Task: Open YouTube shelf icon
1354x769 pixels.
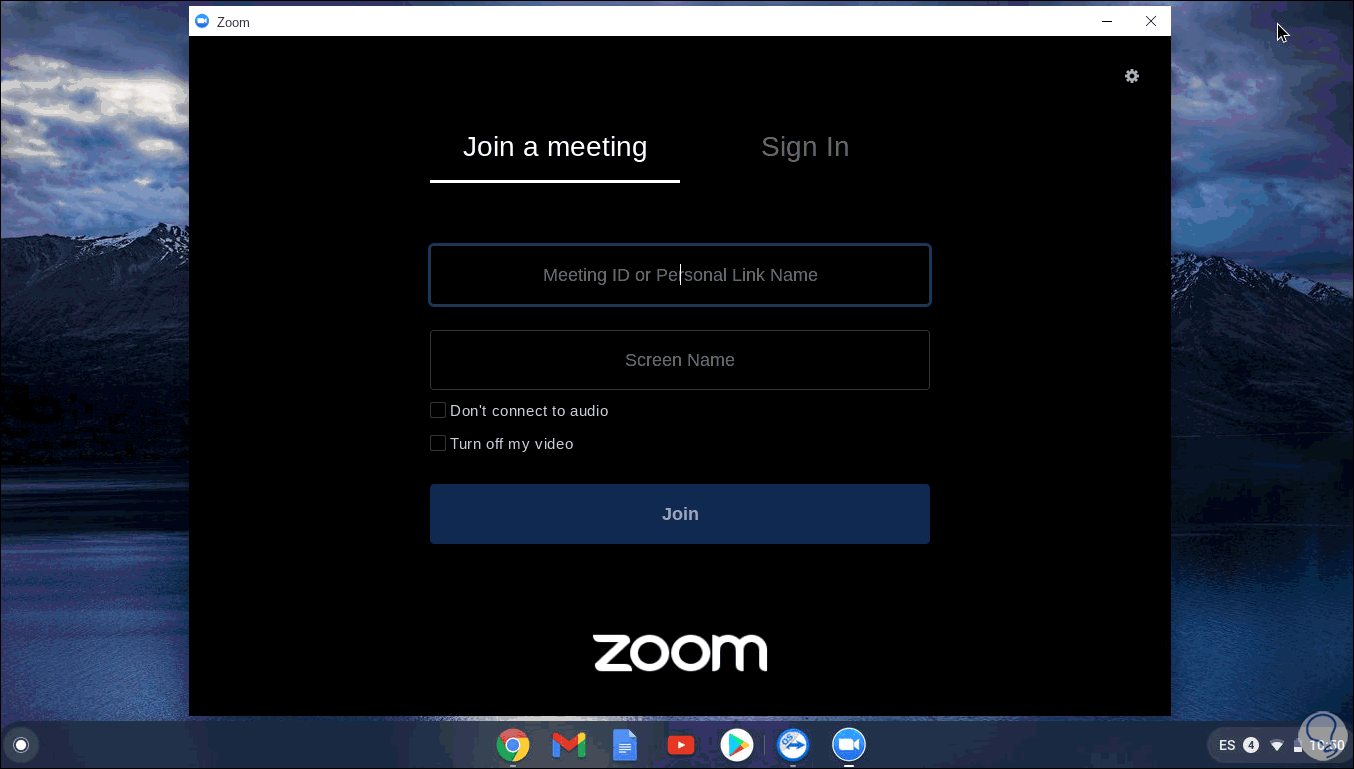Action: [x=681, y=745]
